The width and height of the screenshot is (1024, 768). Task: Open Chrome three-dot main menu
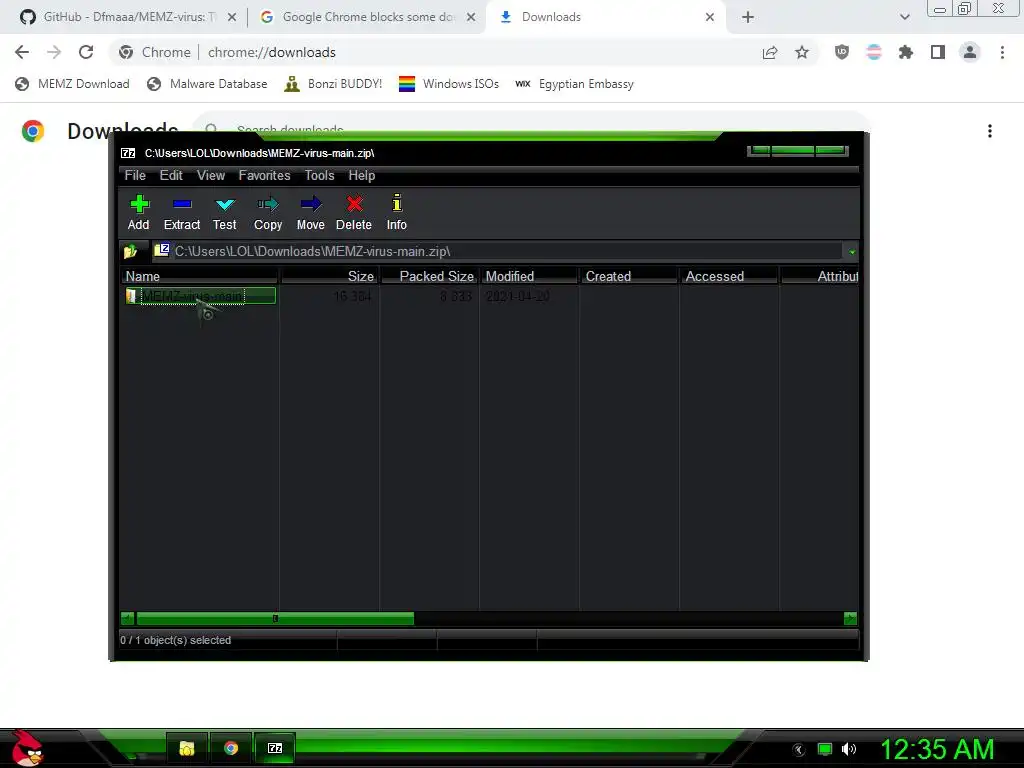pos(1002,52)
